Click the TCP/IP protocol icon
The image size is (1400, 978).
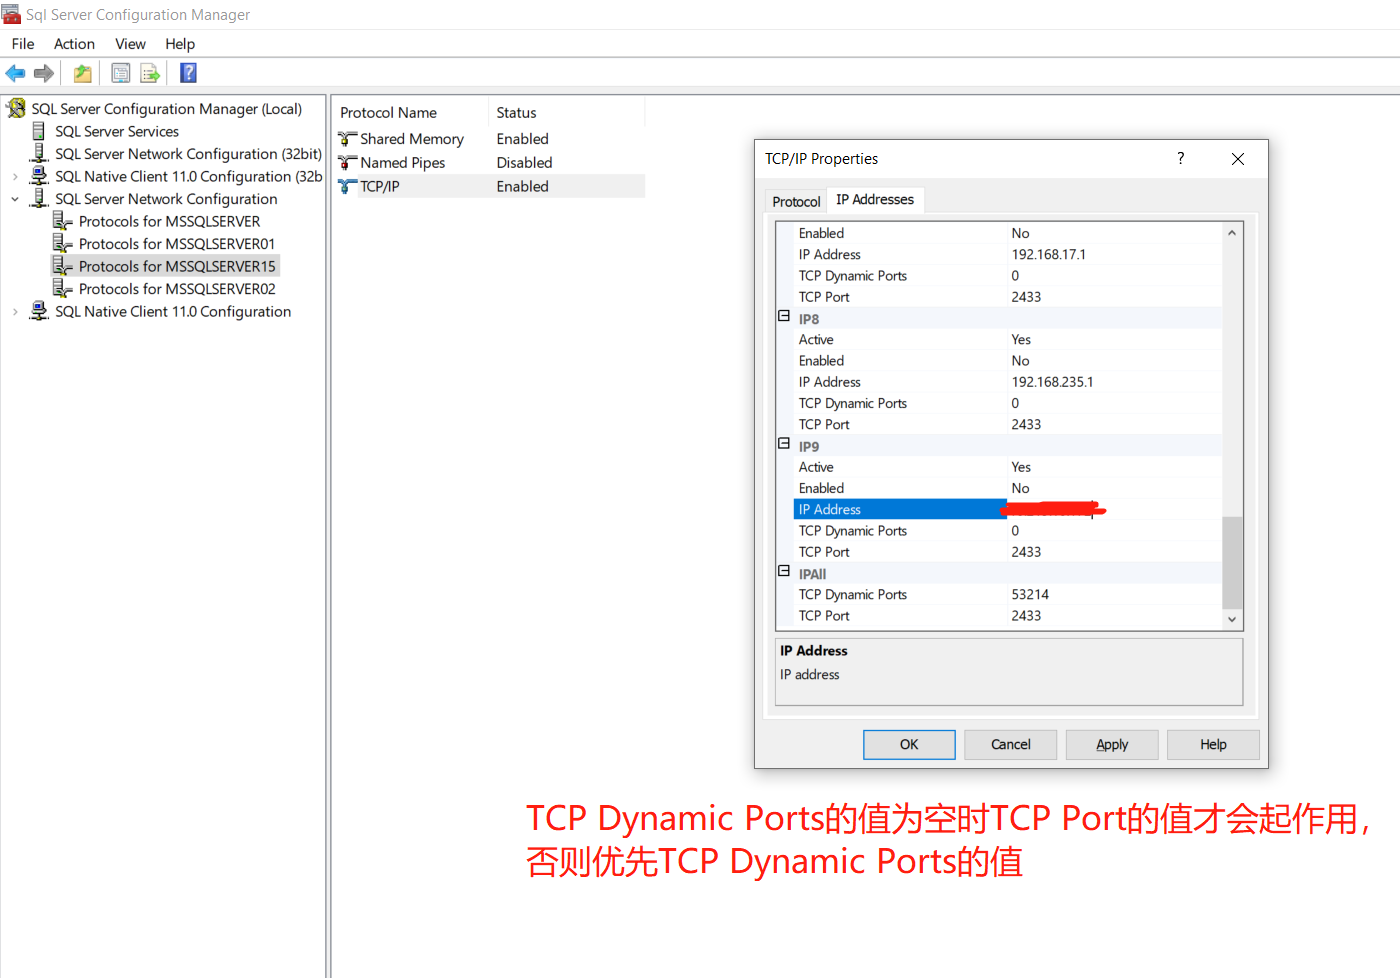[x=347, y=186]
